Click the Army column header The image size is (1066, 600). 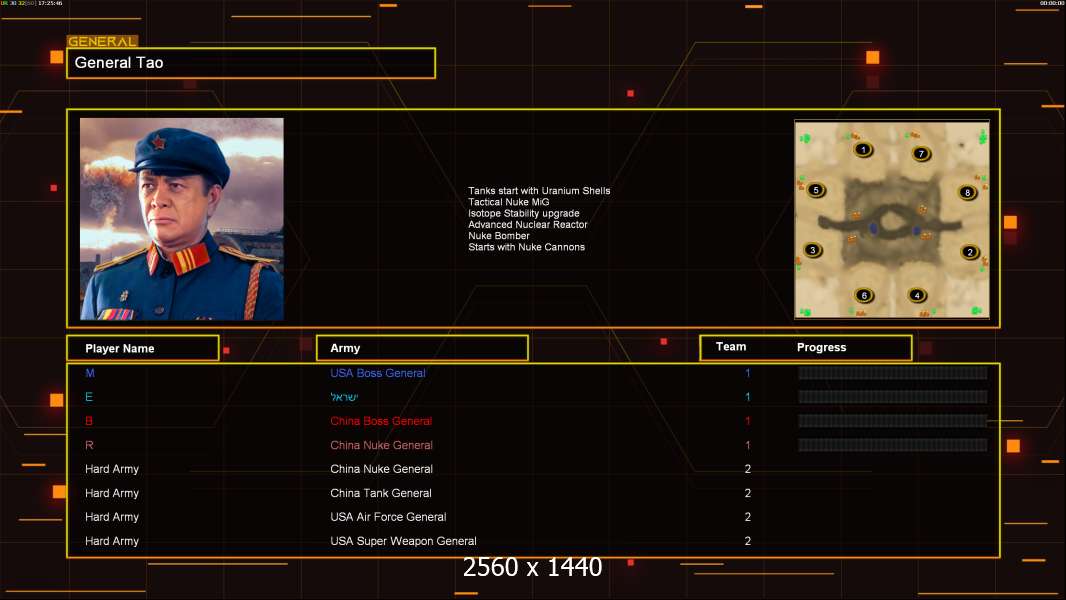point(422,348)
